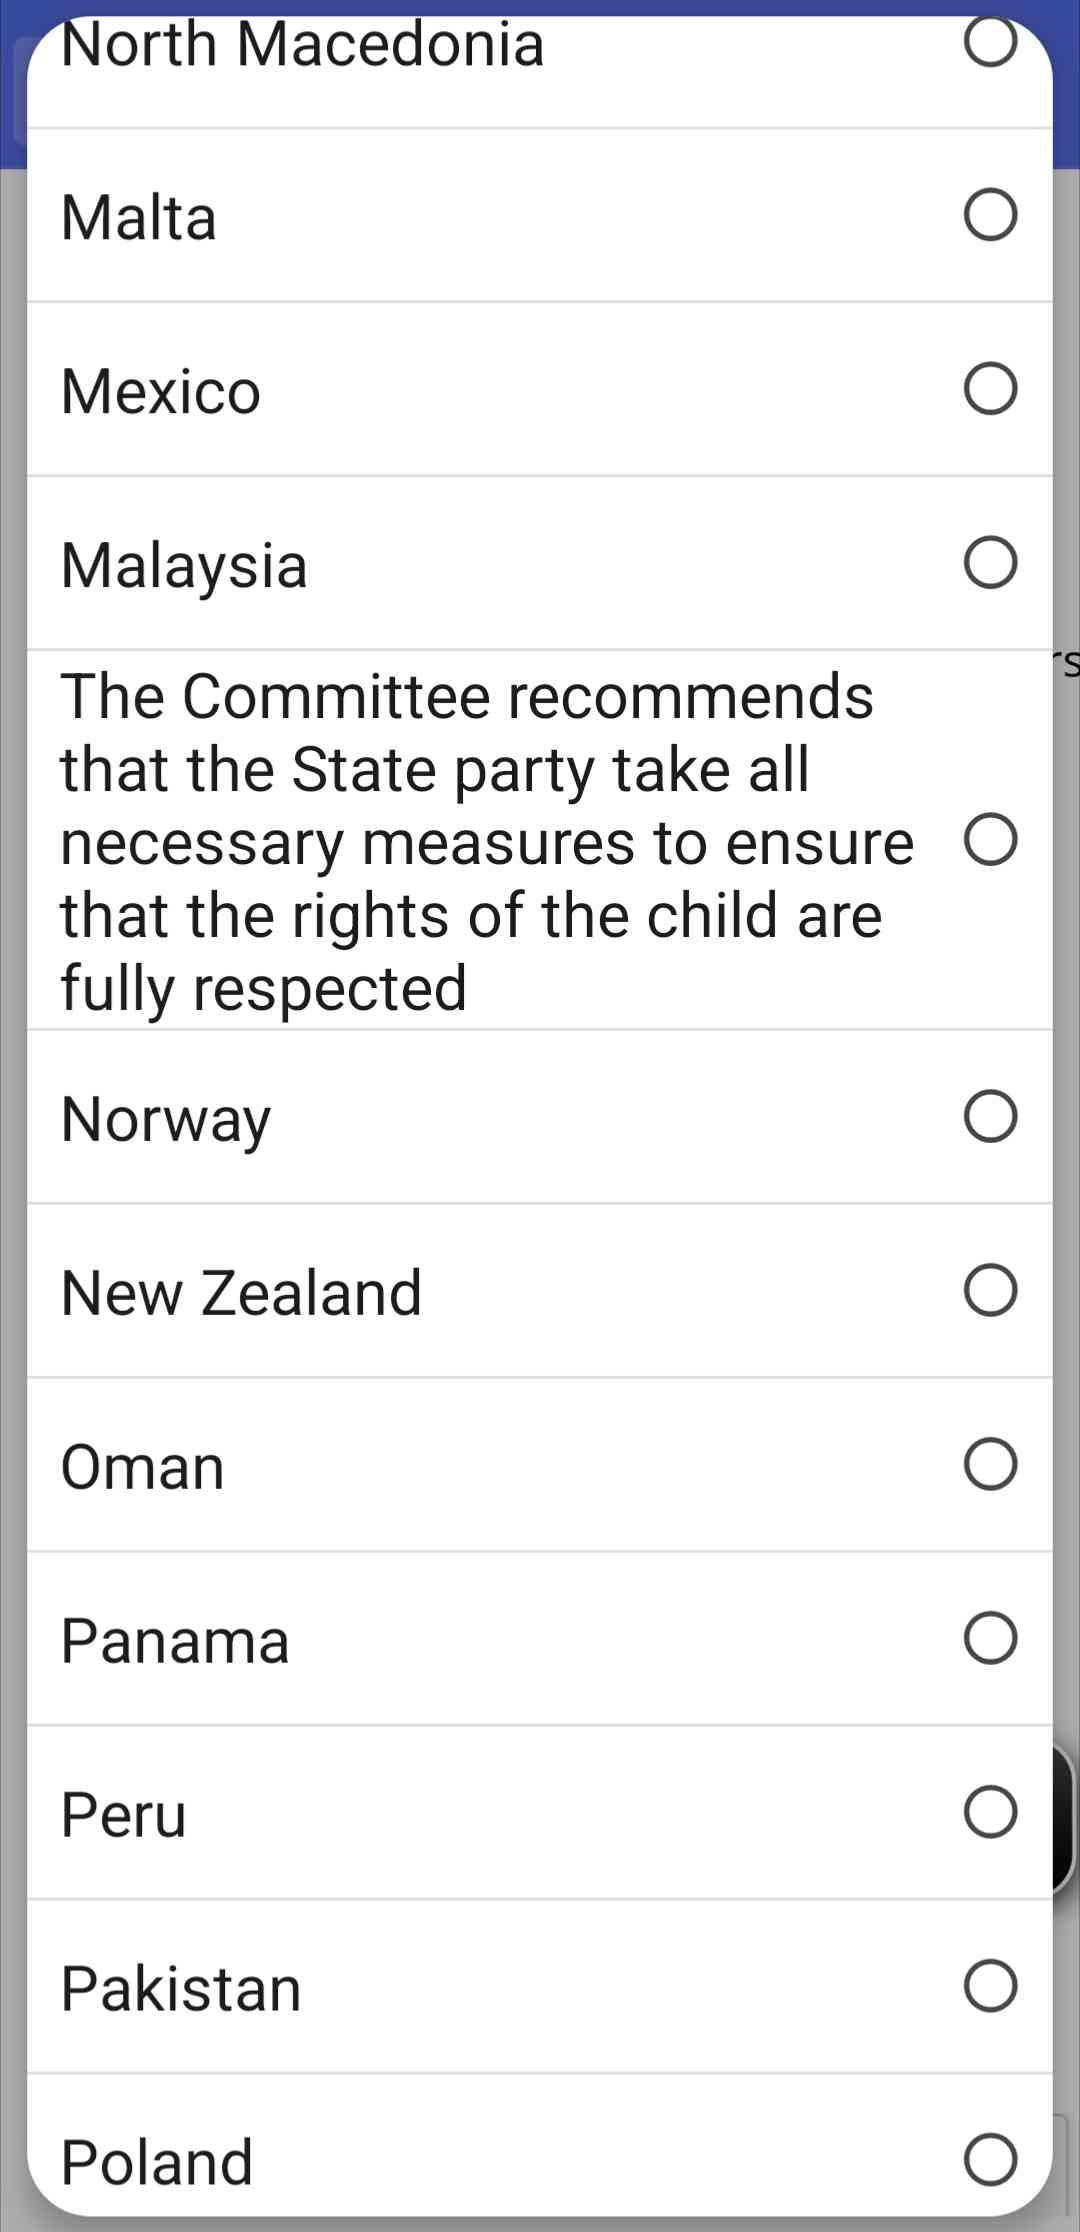
Task: Select the North Macedonia radio button
Action: click(x=990, y=42)
